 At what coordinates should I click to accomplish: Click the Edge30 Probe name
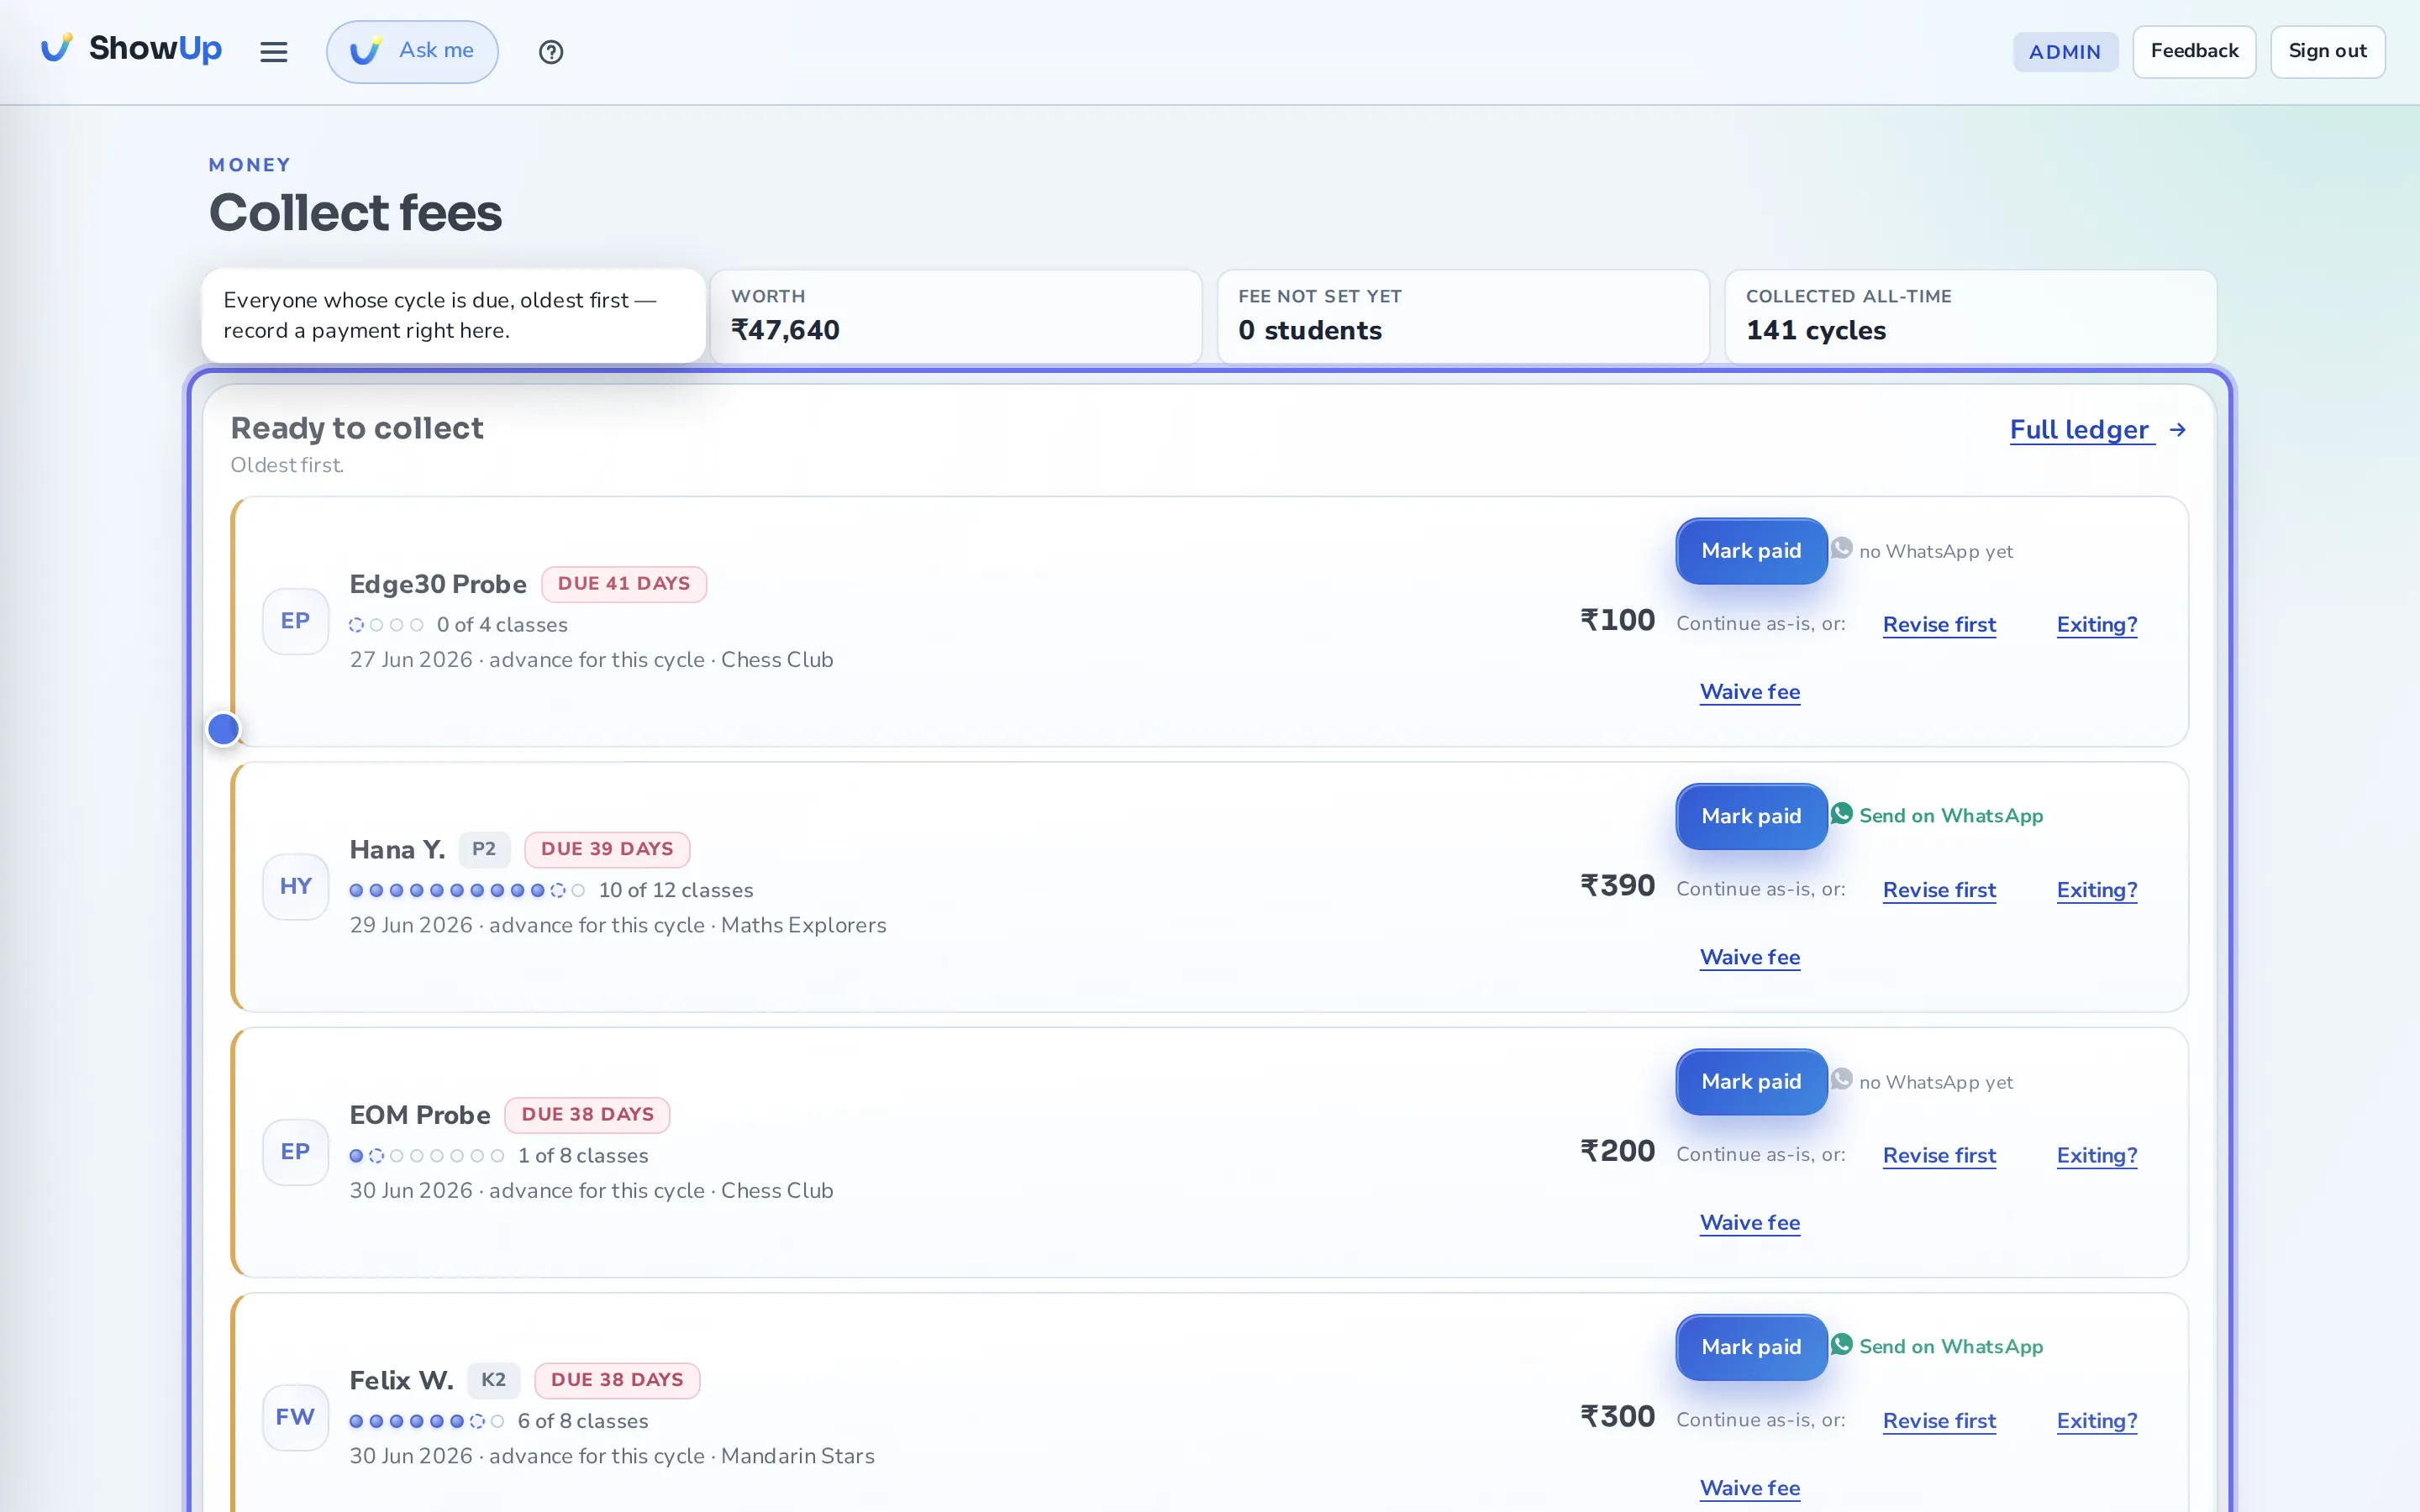click(438, 584)
